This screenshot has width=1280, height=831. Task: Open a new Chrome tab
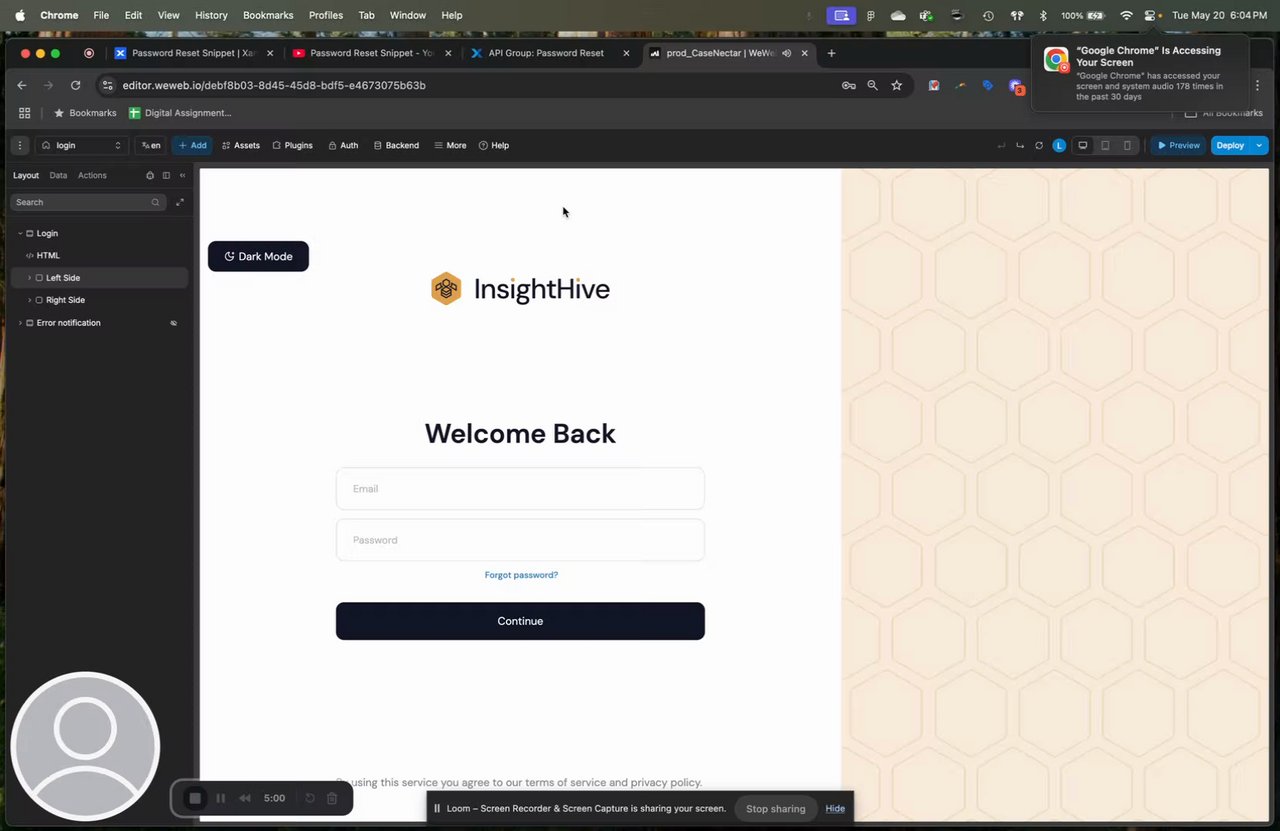click(831, 53)
